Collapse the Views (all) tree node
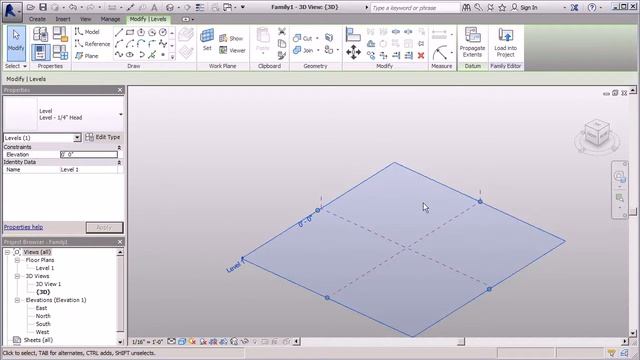Viewport: 640px width, 360px height. (x=7, y=252)
